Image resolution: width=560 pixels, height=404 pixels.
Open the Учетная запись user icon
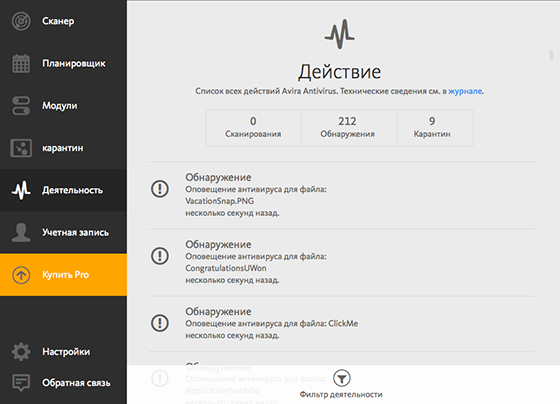point(21,233)
